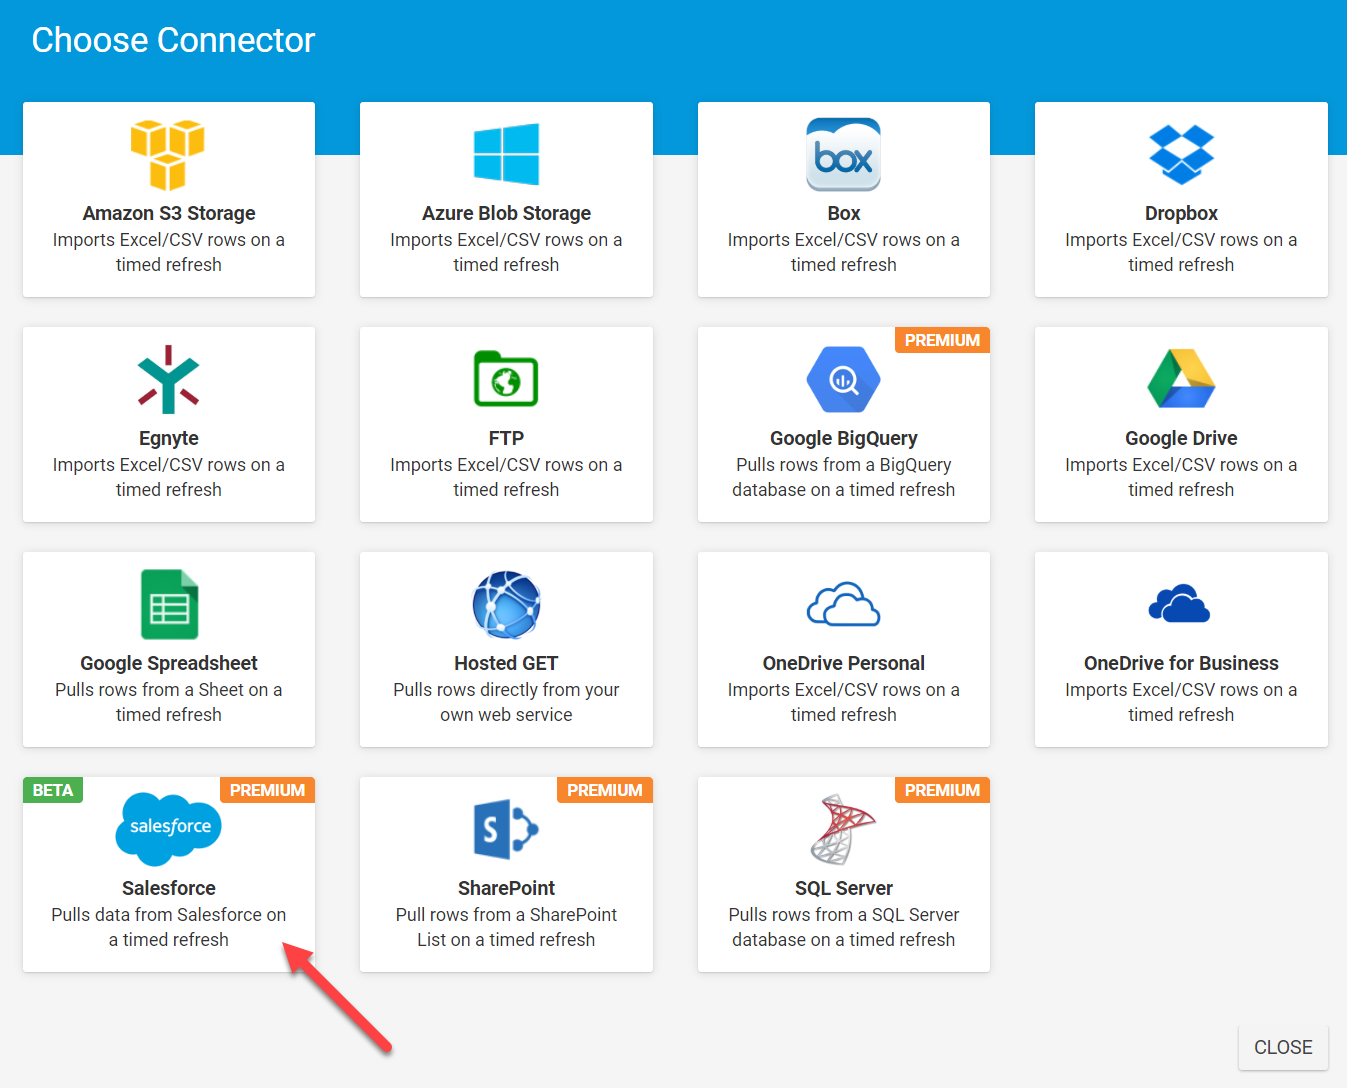Click the Egnyte logo icon
Screen dimensions: 1347x1088
[x=168, y=379]
